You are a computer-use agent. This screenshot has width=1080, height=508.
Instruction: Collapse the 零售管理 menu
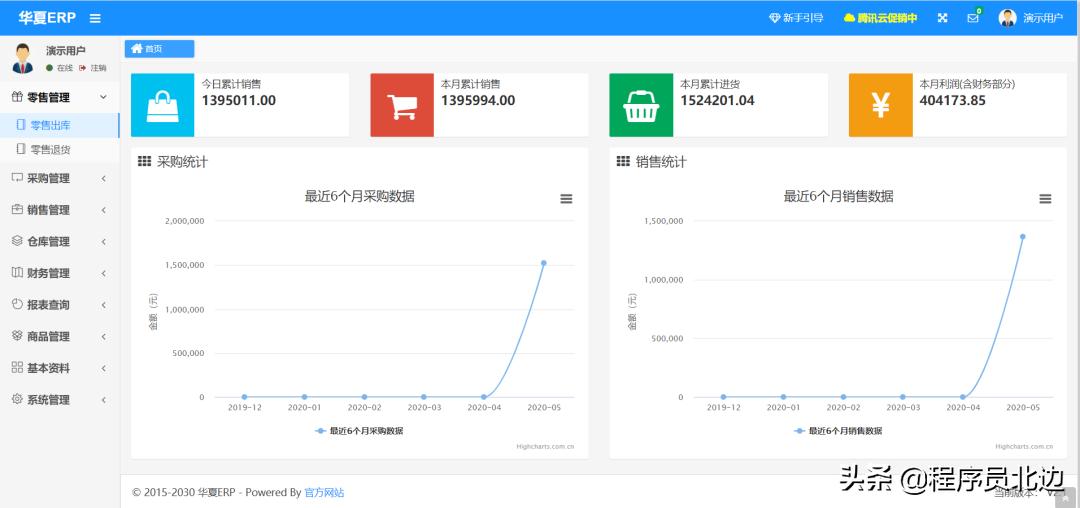59,98
